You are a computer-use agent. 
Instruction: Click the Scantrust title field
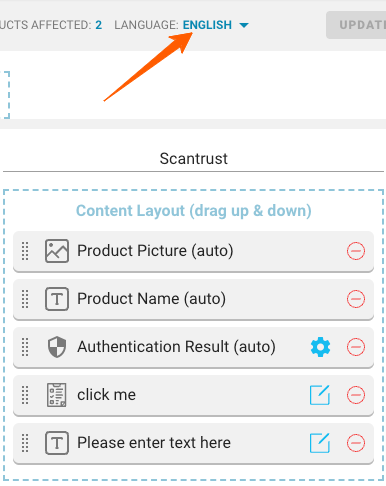click(193, 159)
